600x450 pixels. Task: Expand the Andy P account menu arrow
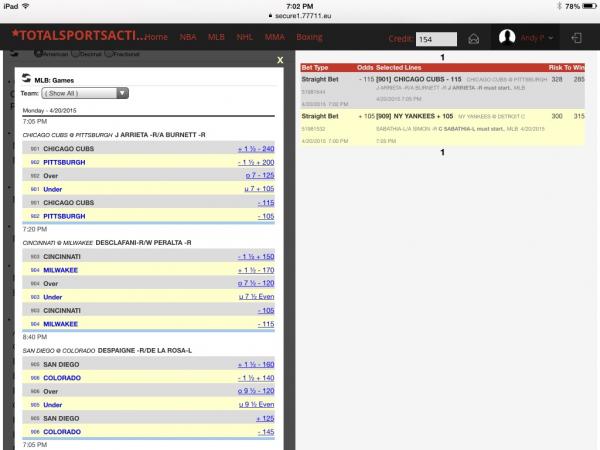[551, 38]
